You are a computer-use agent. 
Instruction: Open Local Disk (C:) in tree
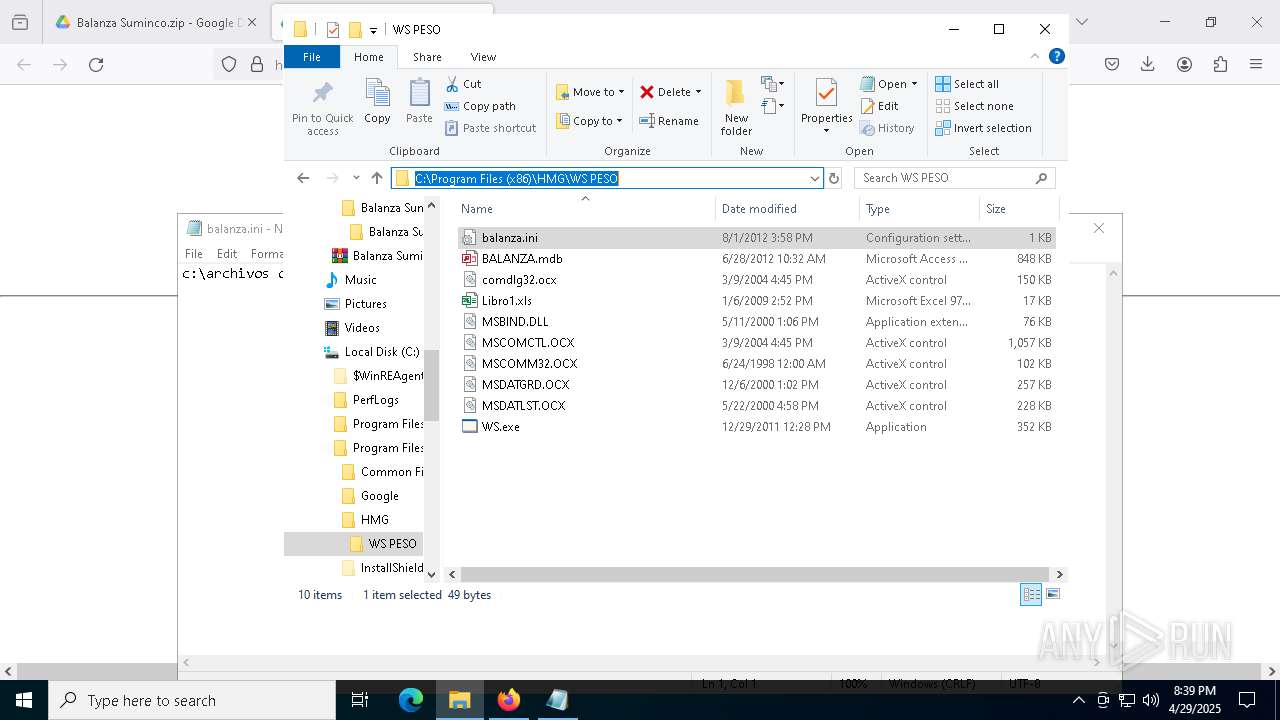tap(372, 352)
